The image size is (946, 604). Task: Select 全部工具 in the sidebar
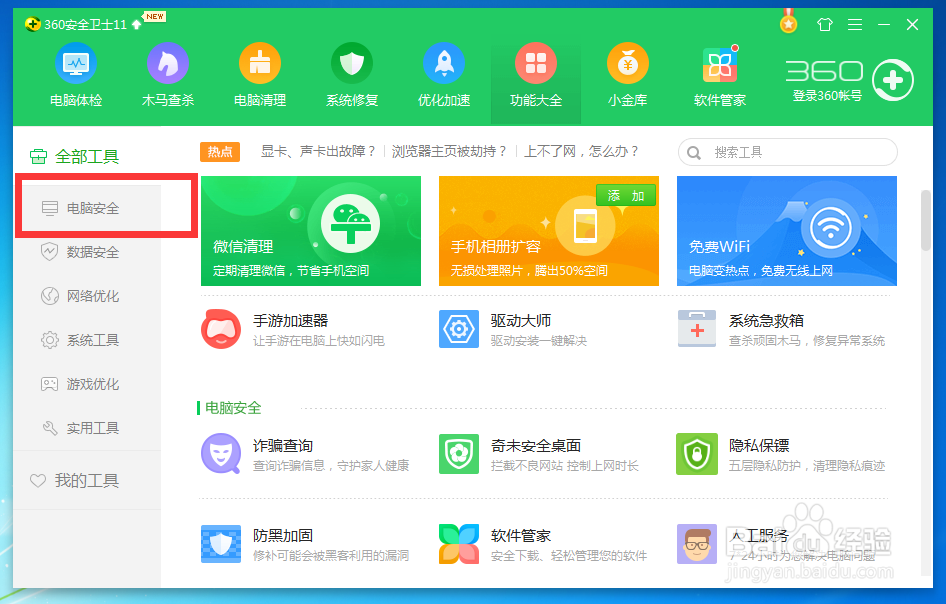click(x=75, y=157)
